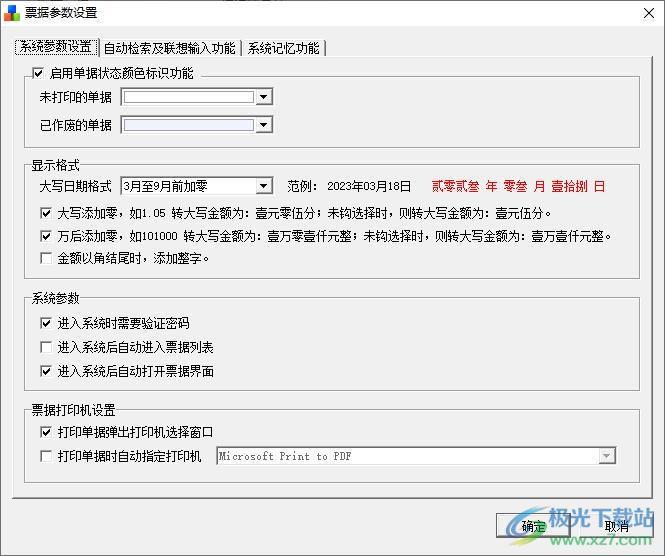Screen dimensions: 665x556
Task: Toggle 启用单据状态颜色标识功能 checkbox
Action: click(x=39, y=73)
